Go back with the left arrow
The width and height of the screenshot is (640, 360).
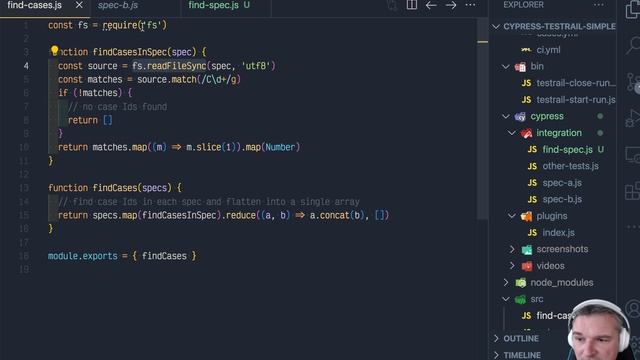click(431, 5)
